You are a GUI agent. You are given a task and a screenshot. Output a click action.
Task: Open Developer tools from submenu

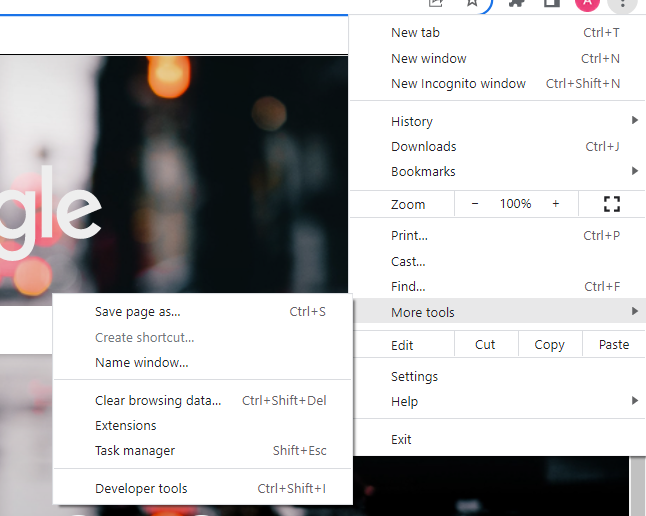pos(203,489)
